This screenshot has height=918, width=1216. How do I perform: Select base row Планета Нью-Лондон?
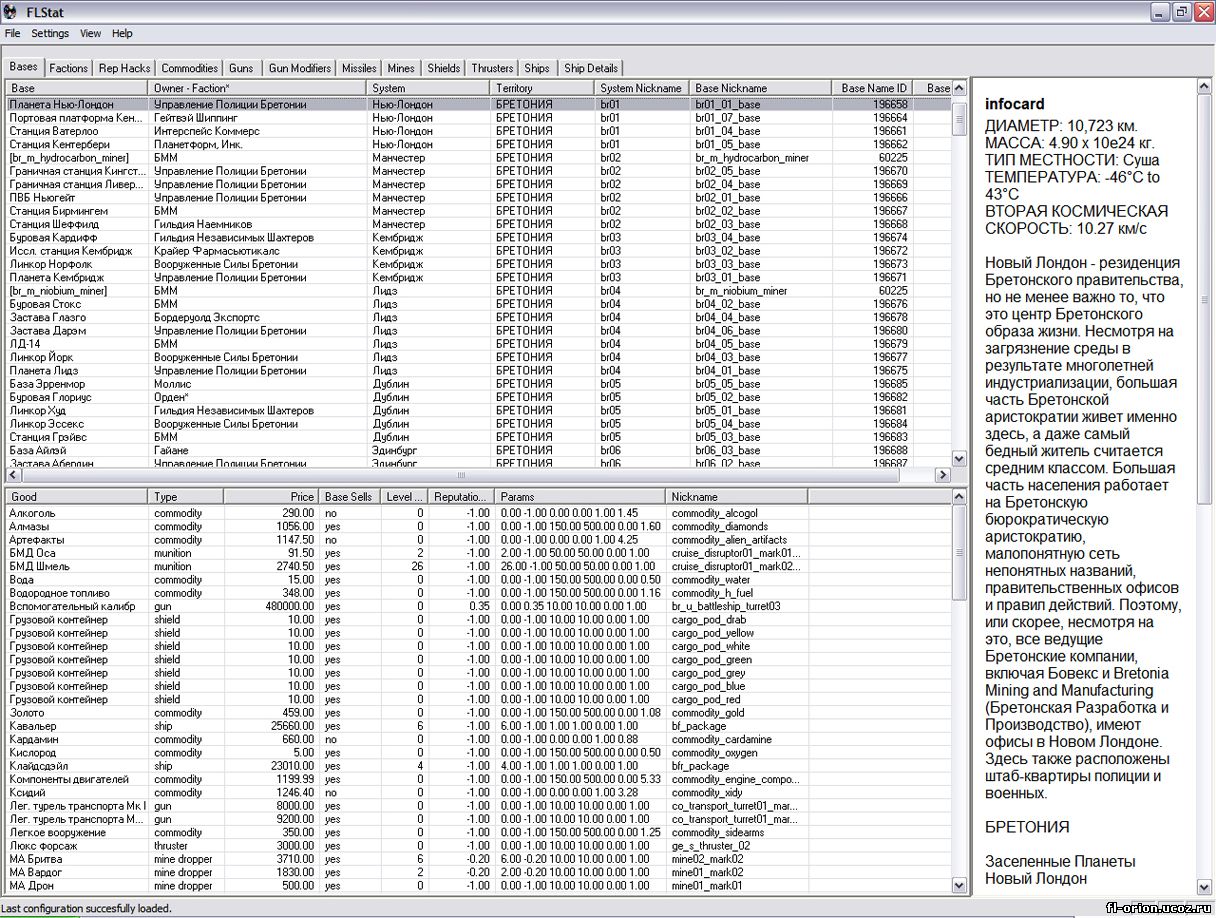[478, 104]
